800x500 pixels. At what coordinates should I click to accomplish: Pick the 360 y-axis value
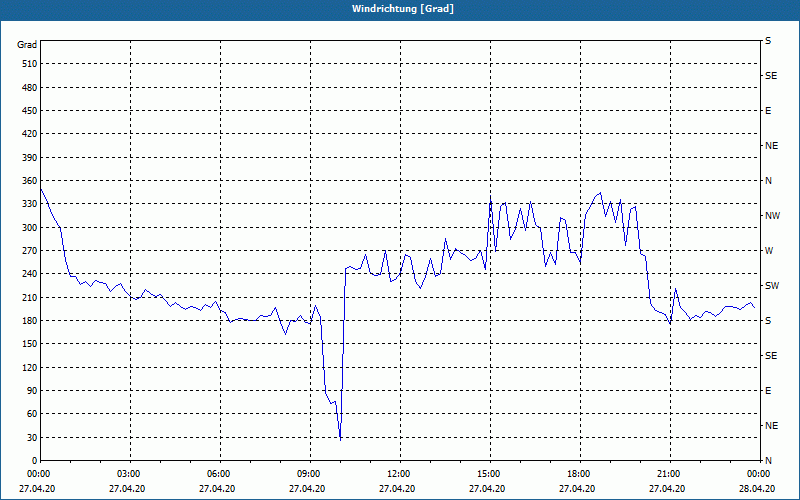pos(30,181)
